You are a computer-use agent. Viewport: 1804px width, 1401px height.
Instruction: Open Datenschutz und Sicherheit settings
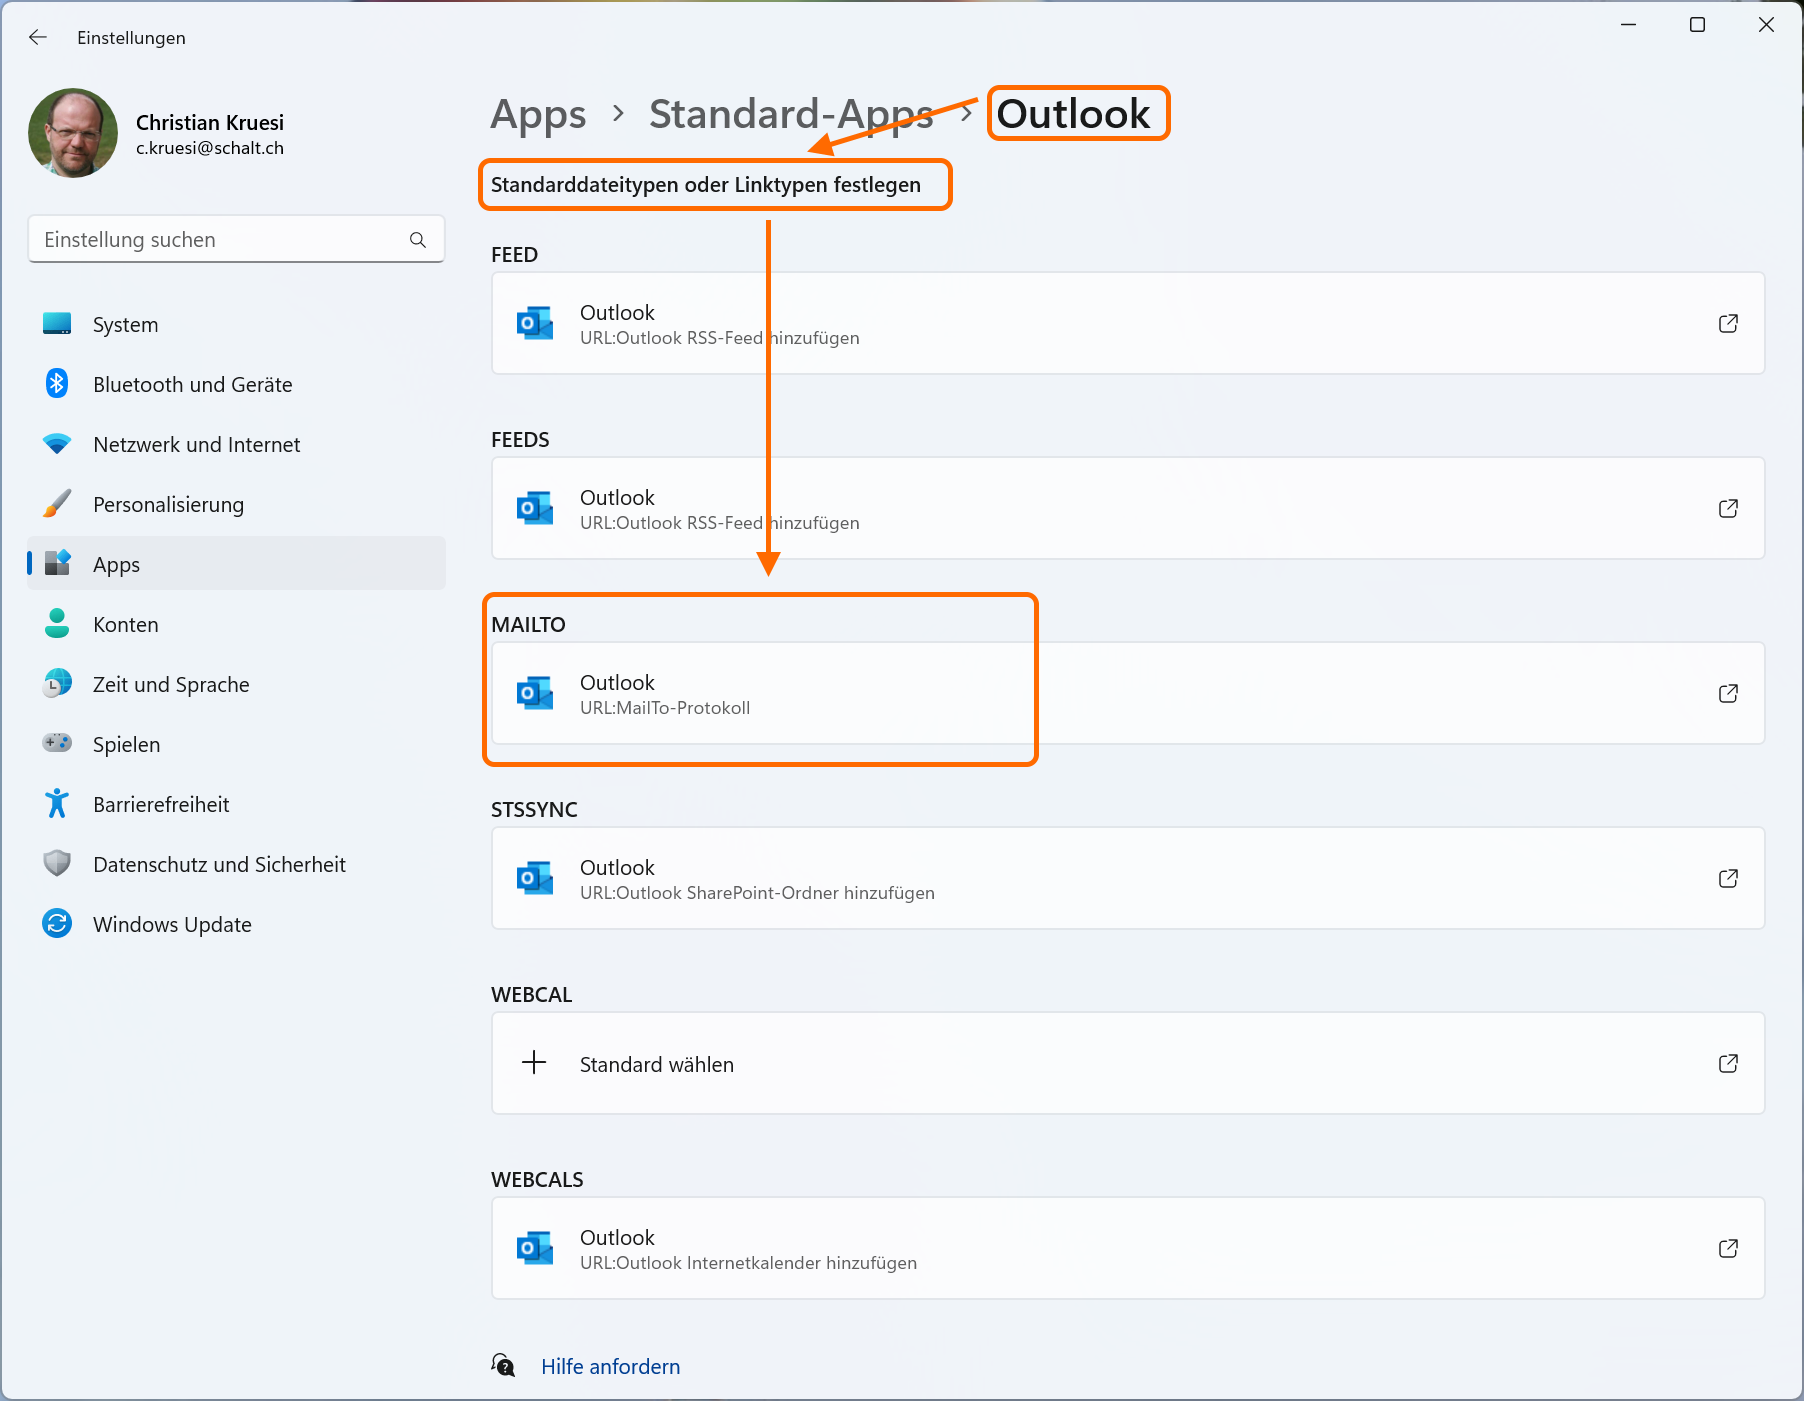[x=219, y=865]
